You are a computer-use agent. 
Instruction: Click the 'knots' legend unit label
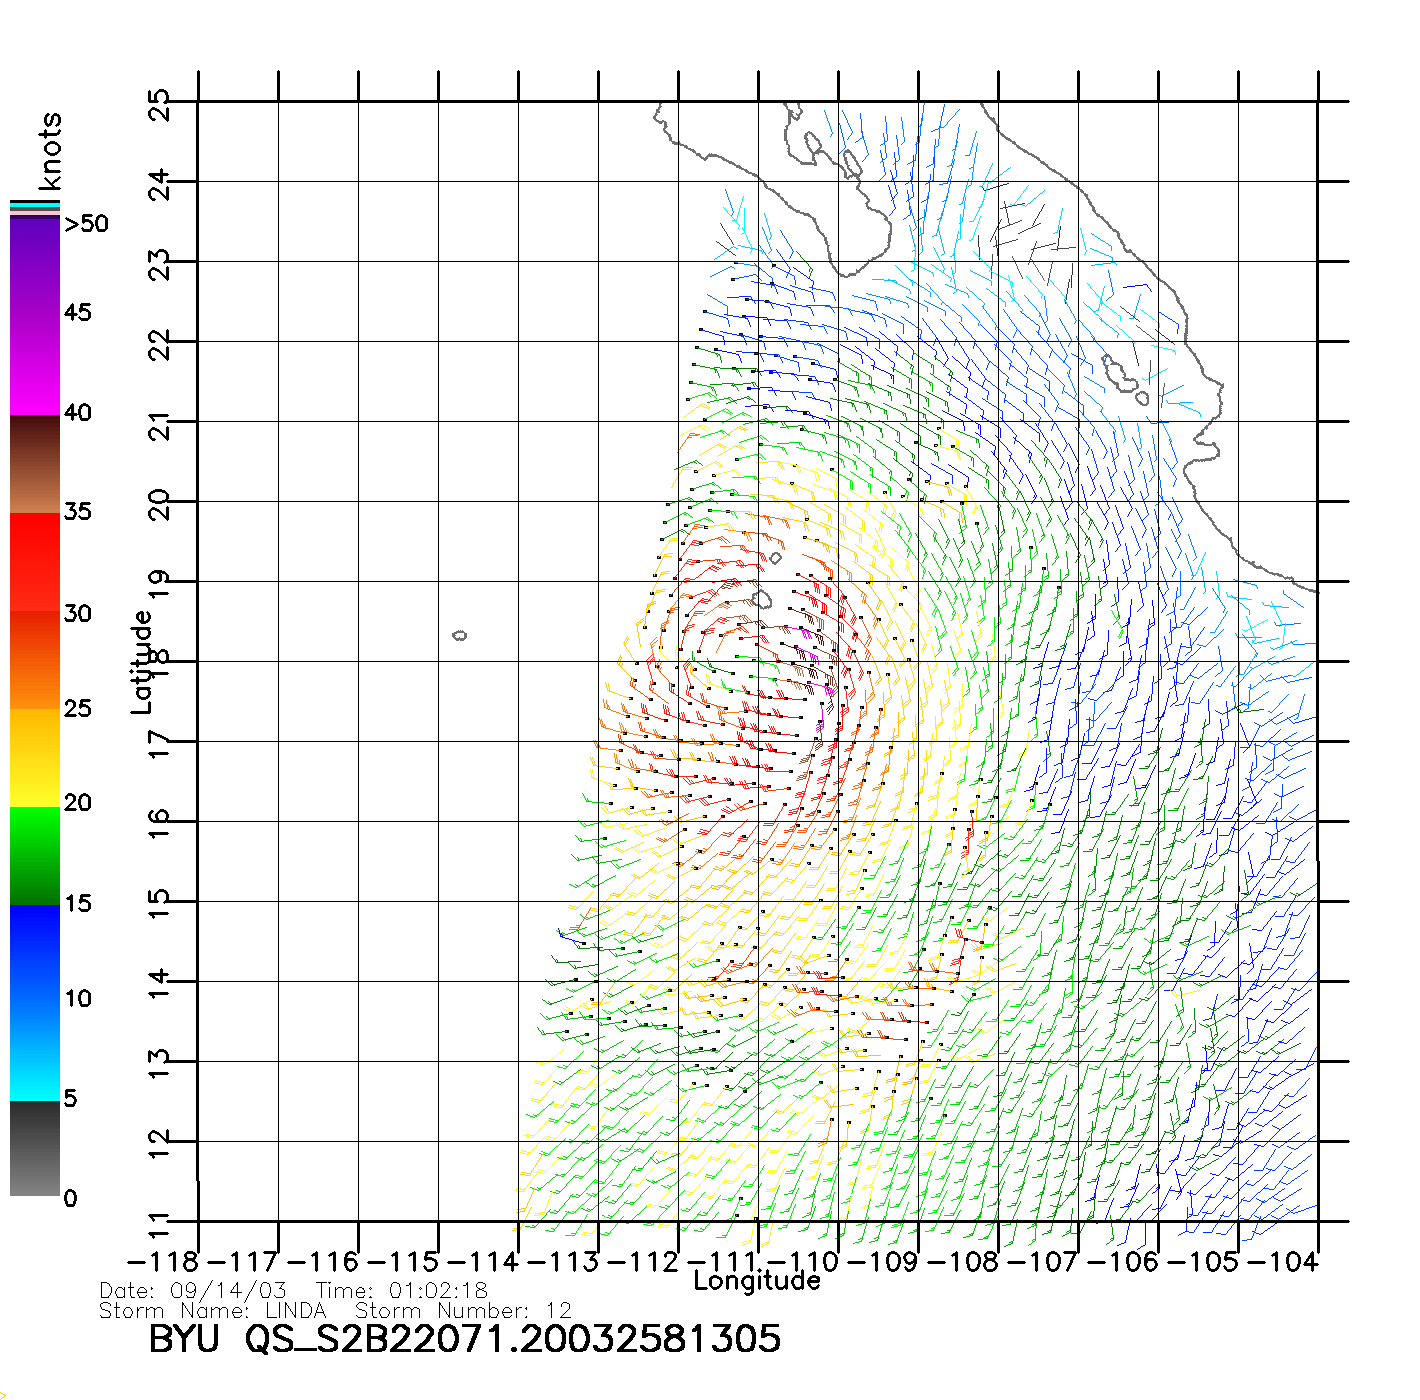pyautogui.click(x=50, y=151)
